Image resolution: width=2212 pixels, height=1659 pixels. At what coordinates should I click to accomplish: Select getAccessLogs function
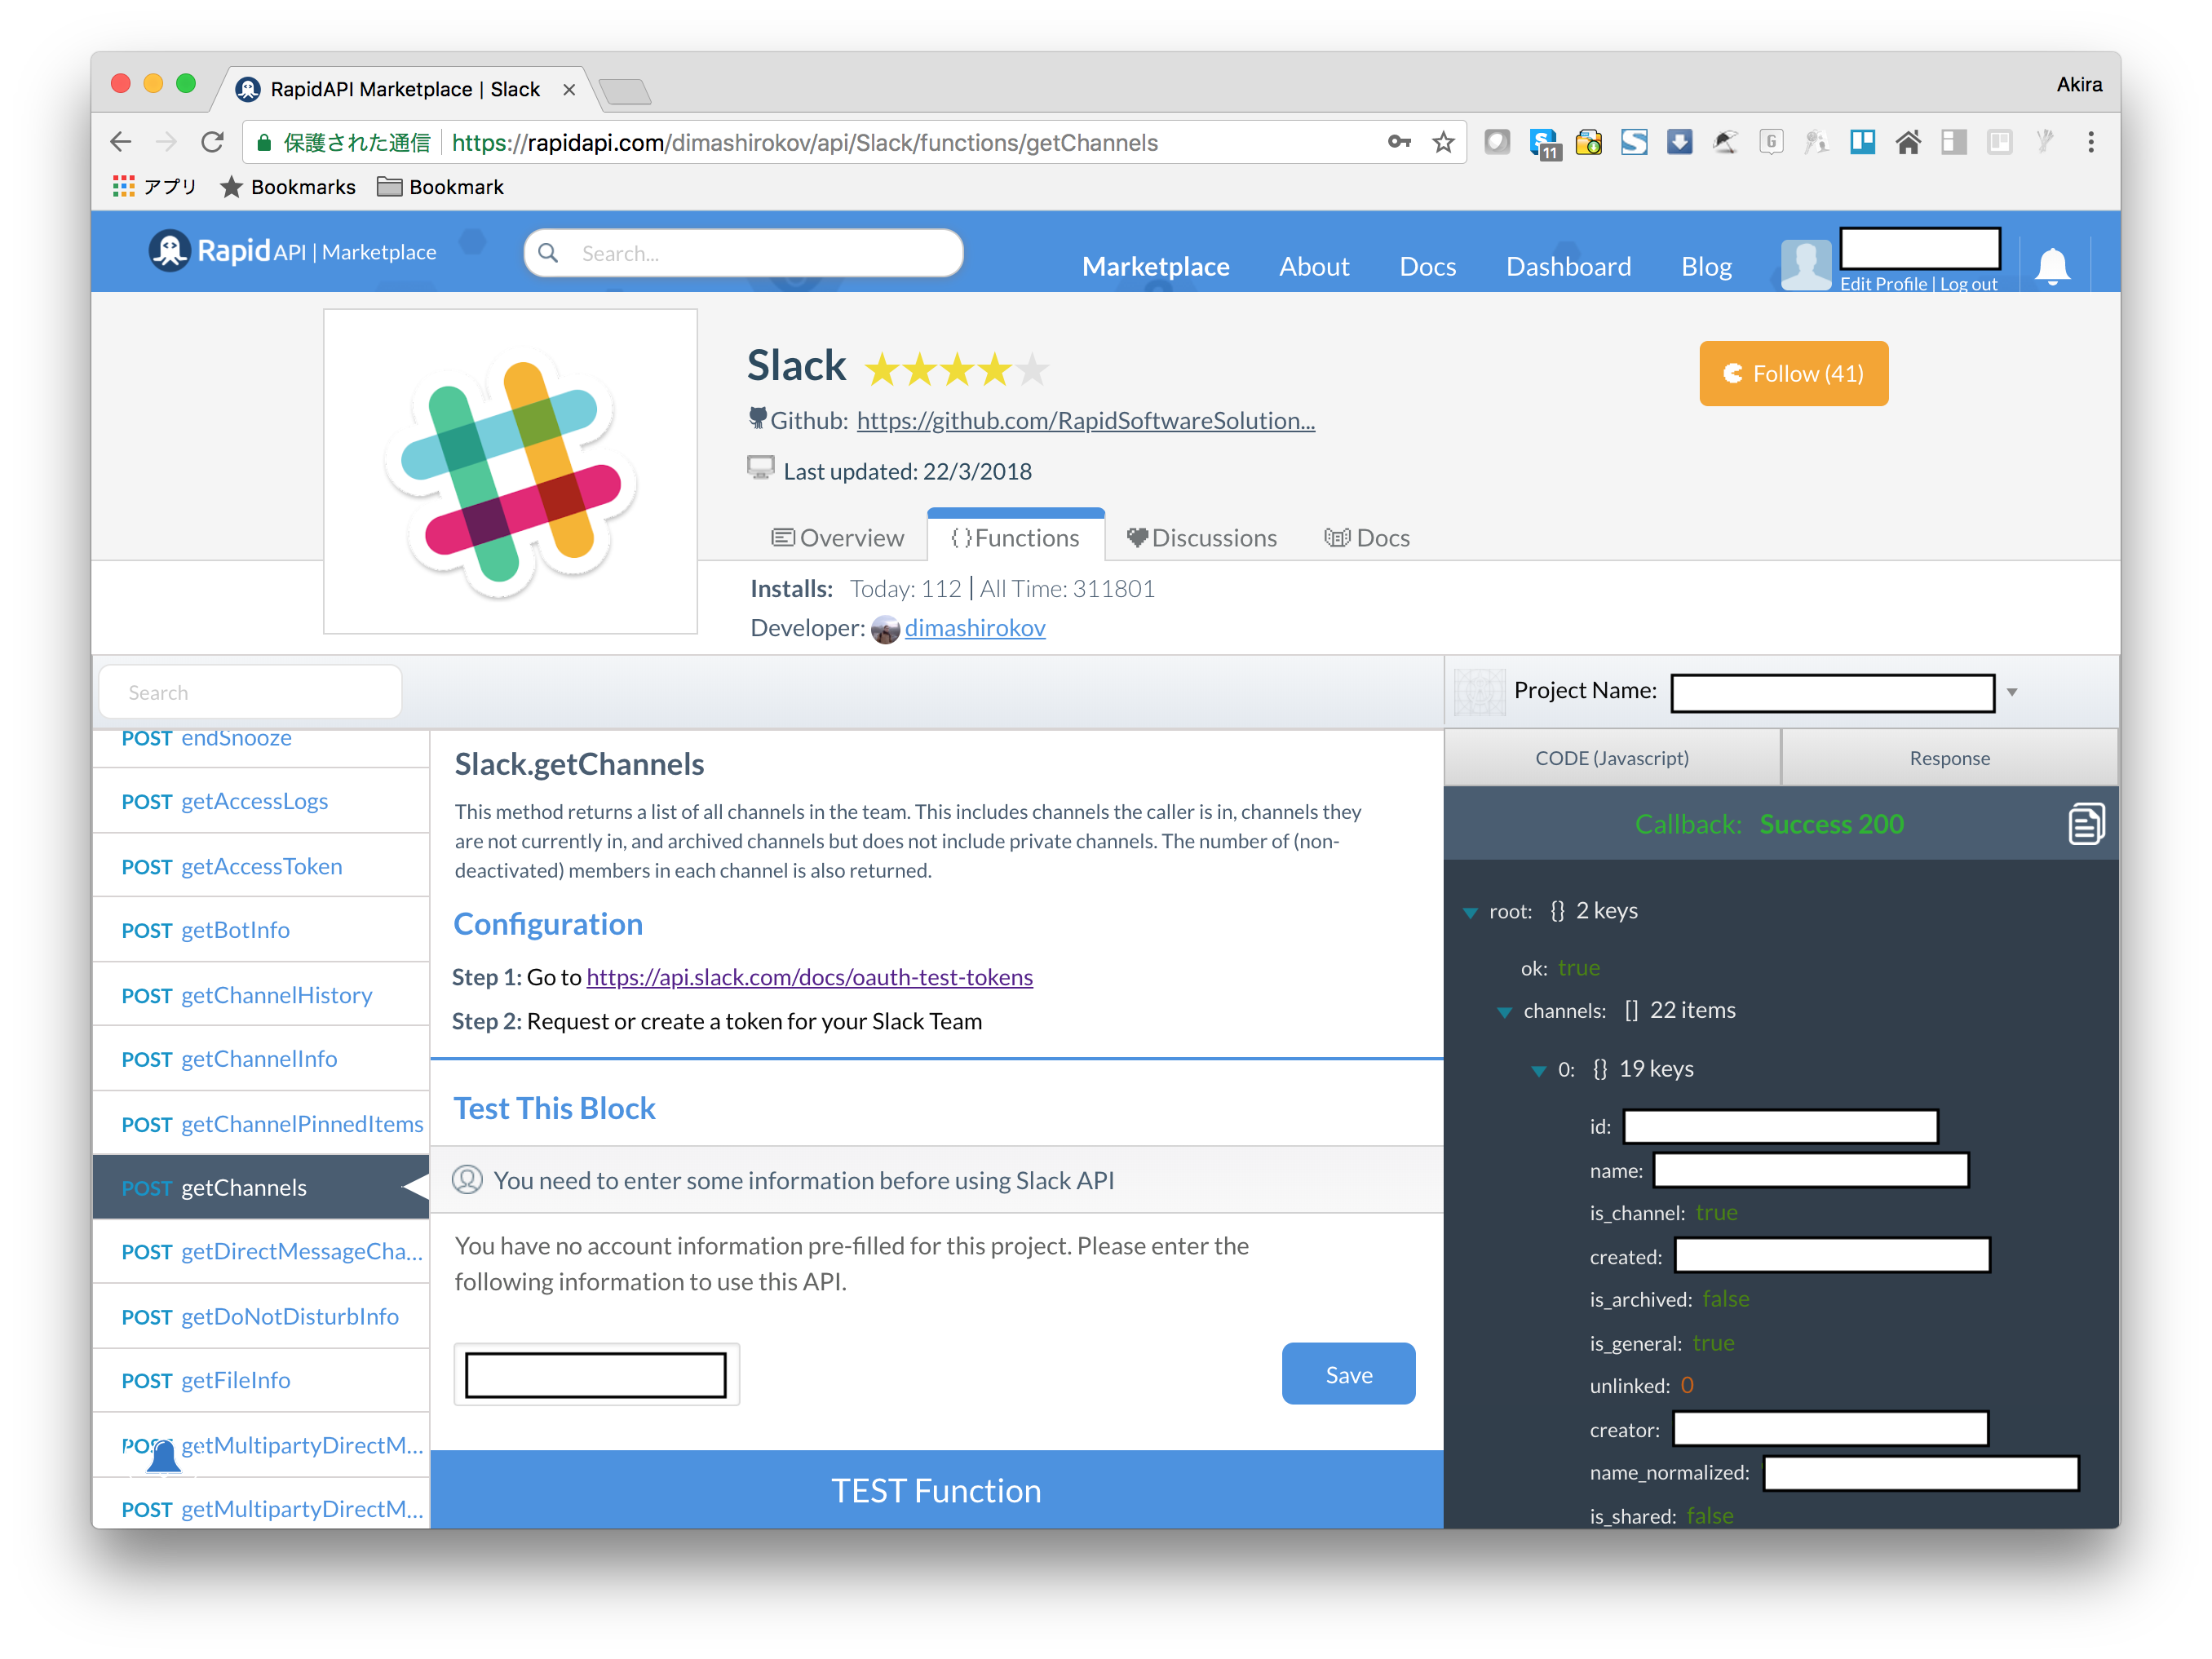(x=261, y=801)
